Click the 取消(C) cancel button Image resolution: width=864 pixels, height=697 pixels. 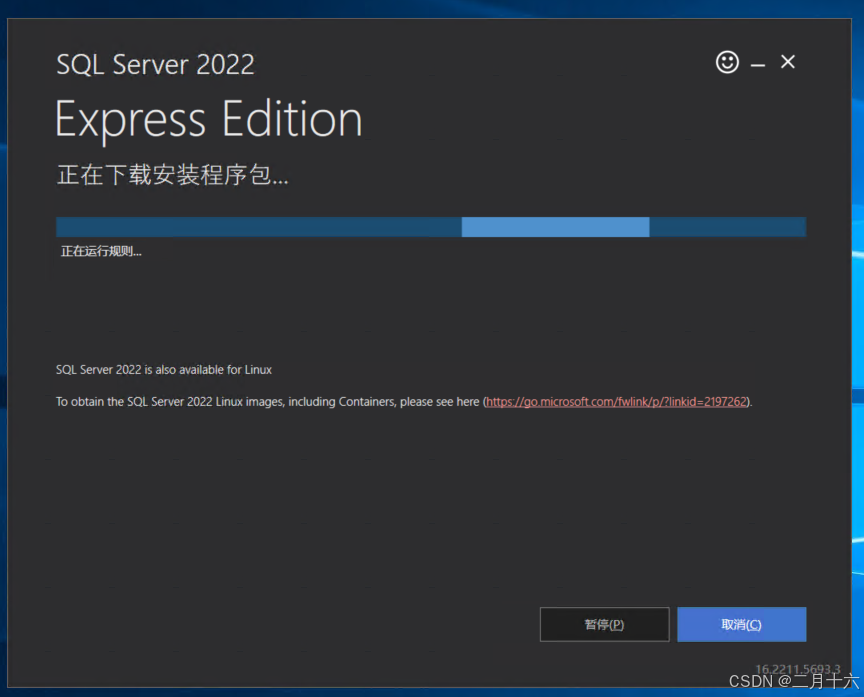tap(741, 624)
